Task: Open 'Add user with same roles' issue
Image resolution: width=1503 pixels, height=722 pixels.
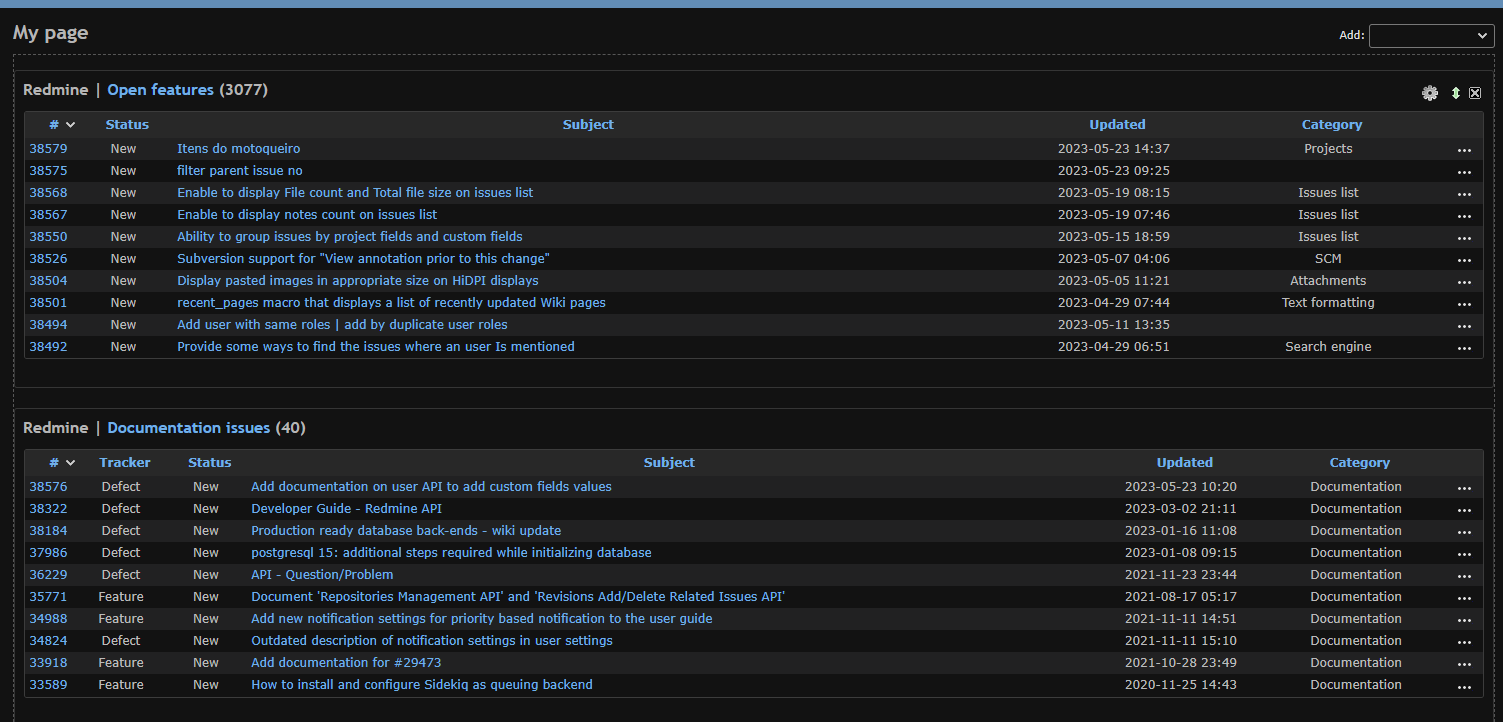Action: [x=342, y=325]
